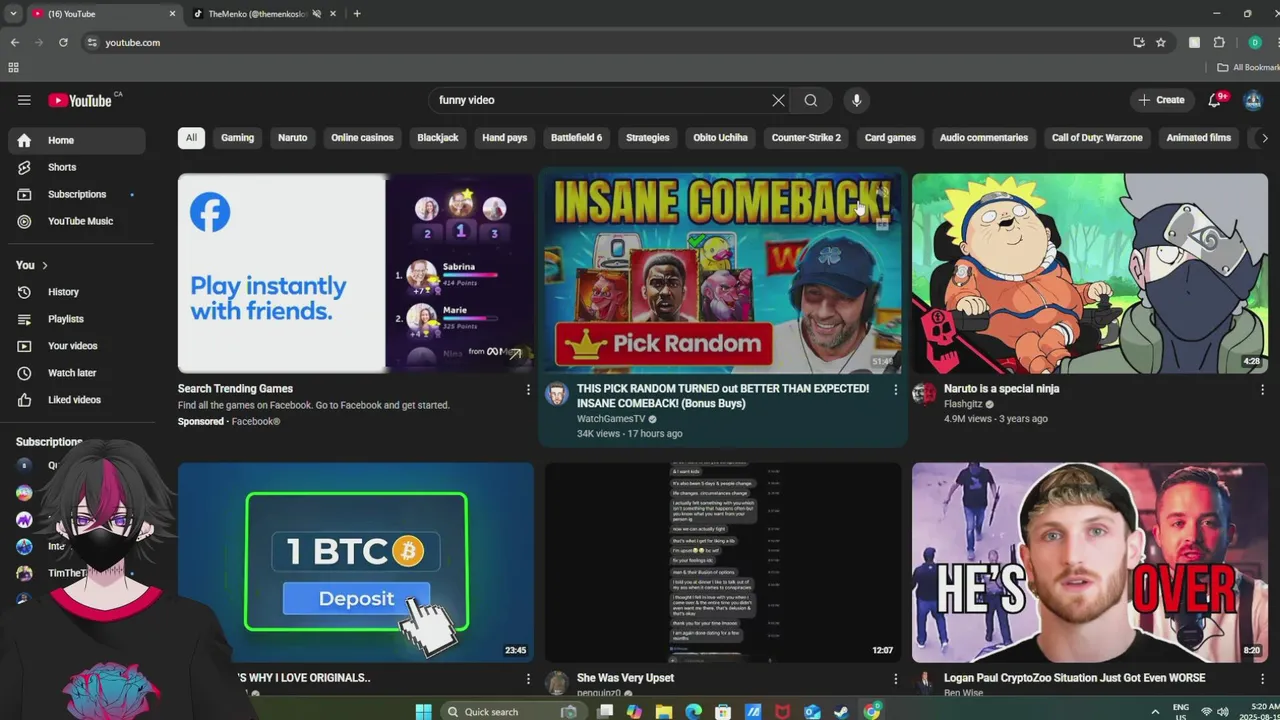Screen dimensions: 1280x720
Task: Select the Online casinos chip
Action: point(362,138)
